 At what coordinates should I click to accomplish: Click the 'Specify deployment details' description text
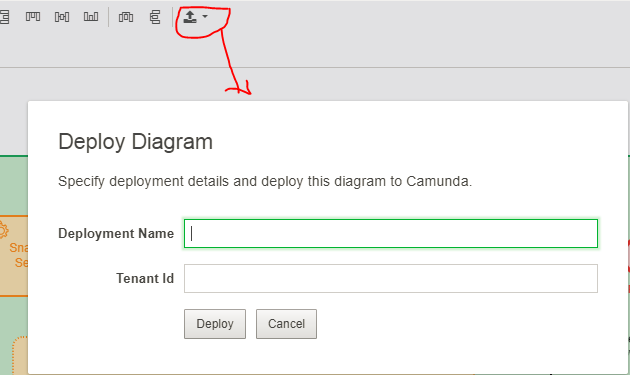pos(265,182)
